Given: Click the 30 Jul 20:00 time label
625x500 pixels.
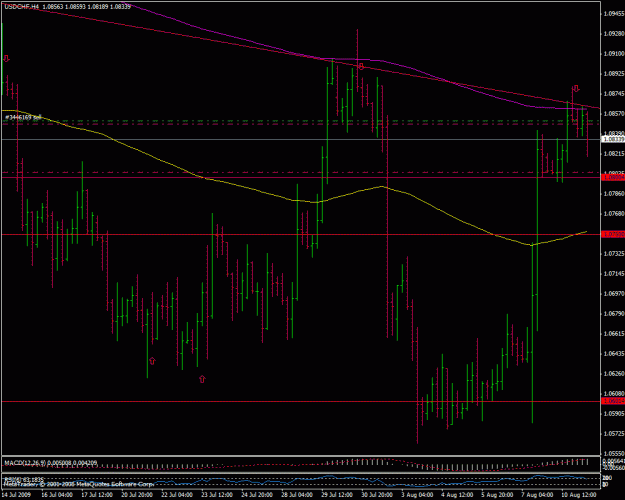Looking at the screenshot, I should 377,495.
